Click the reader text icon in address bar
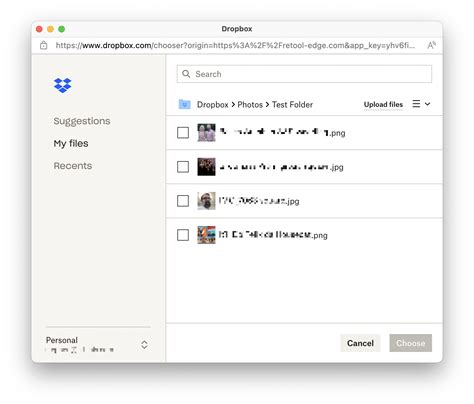Viewport: 474px width, 404px height. (x=432, y=45)
